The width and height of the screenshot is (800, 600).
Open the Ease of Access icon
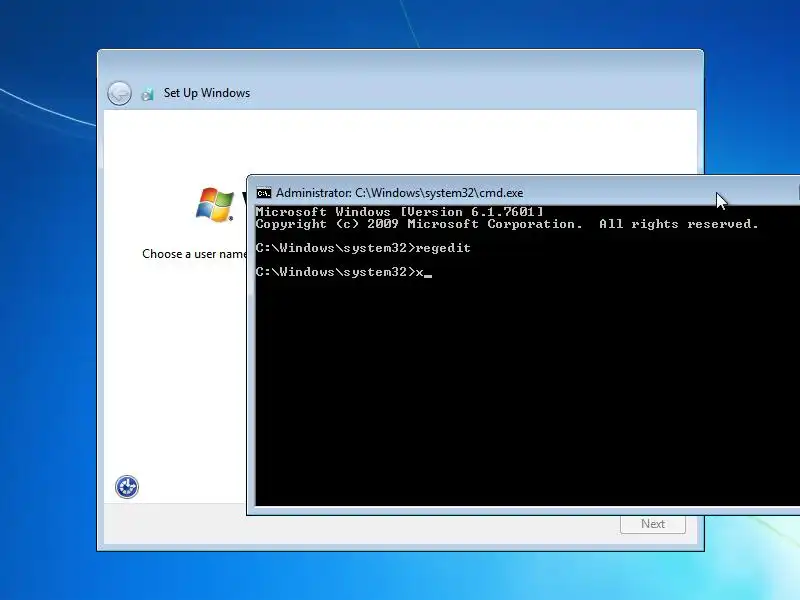pyautogui.click(x=127, y=487)
